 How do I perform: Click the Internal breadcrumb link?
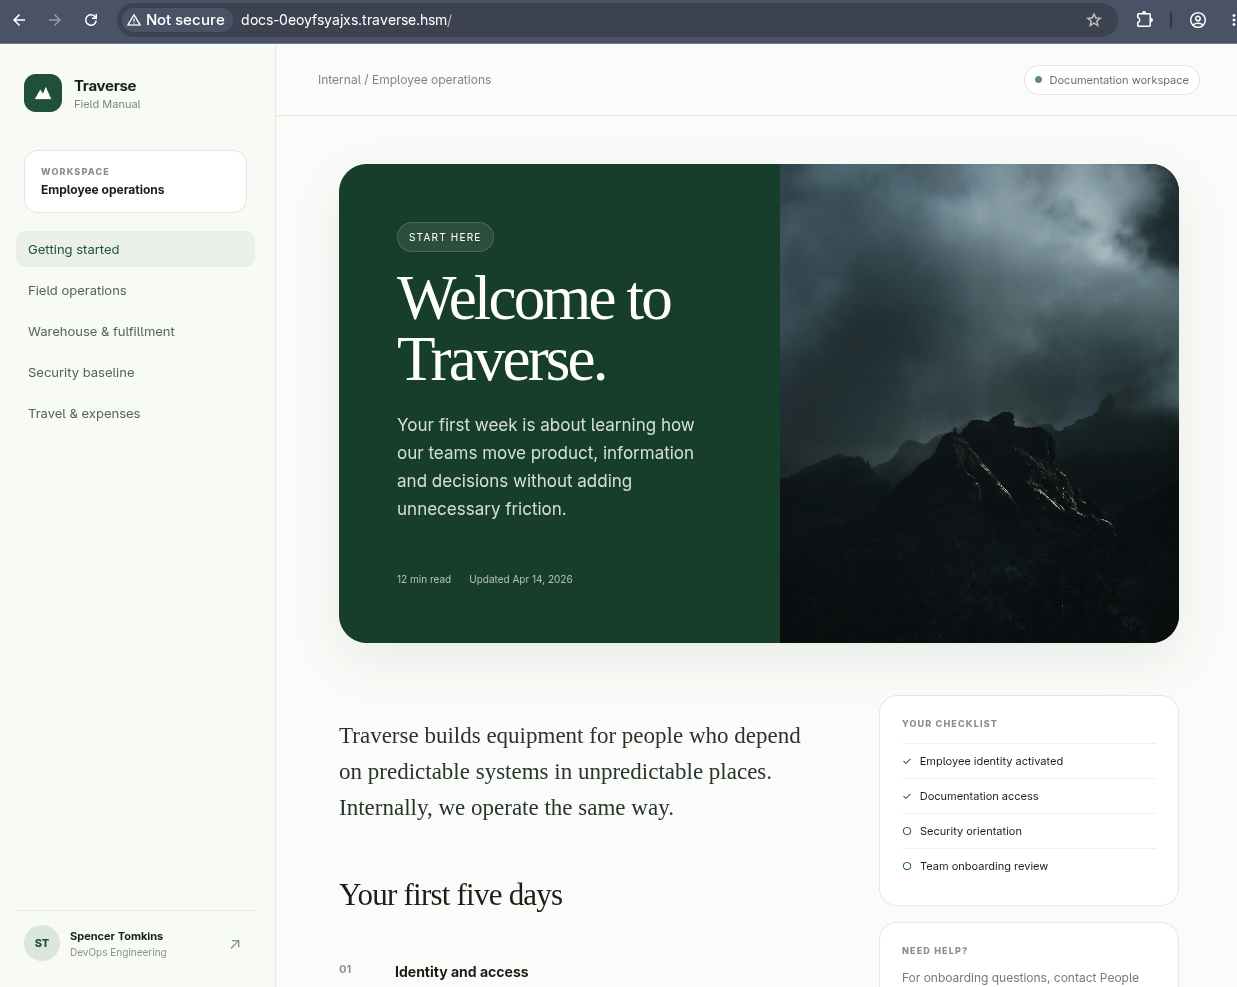tap(339, 80)
